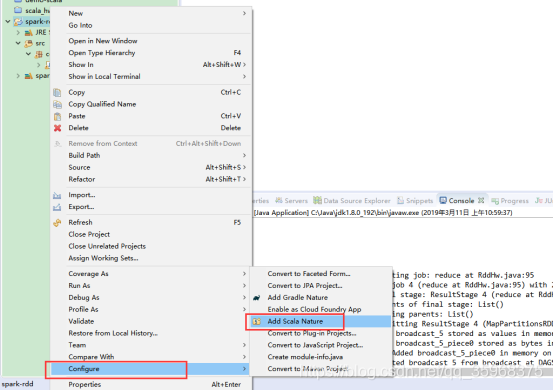This screenshot has height=390, width=553.
Task: Click the package icon under src
Action: pos(39,54)
